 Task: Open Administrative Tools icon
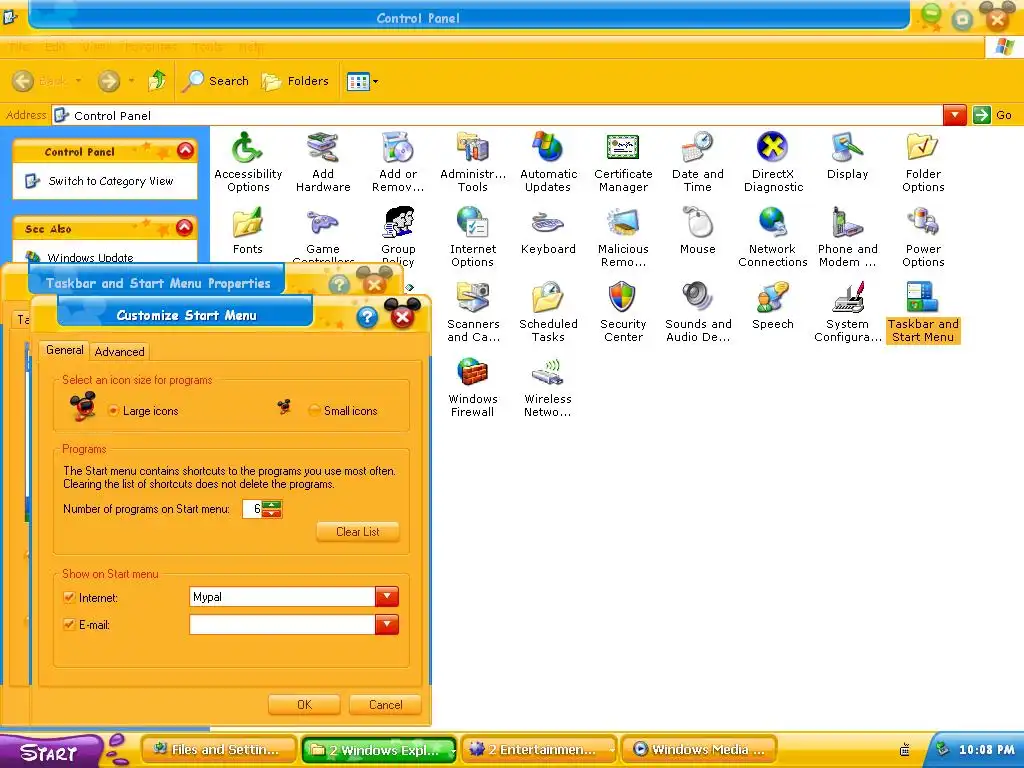pyautogui.click(x=473, y=161)
